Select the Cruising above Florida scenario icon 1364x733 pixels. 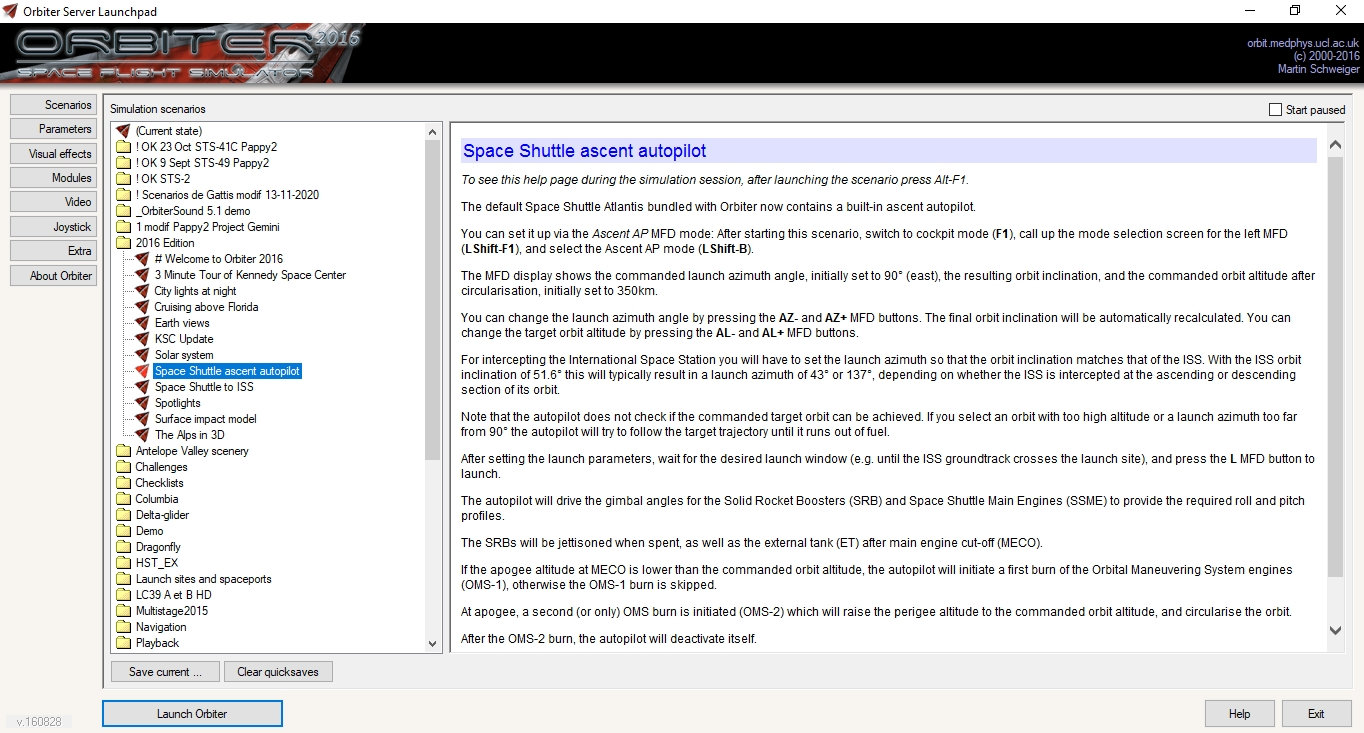142,307
